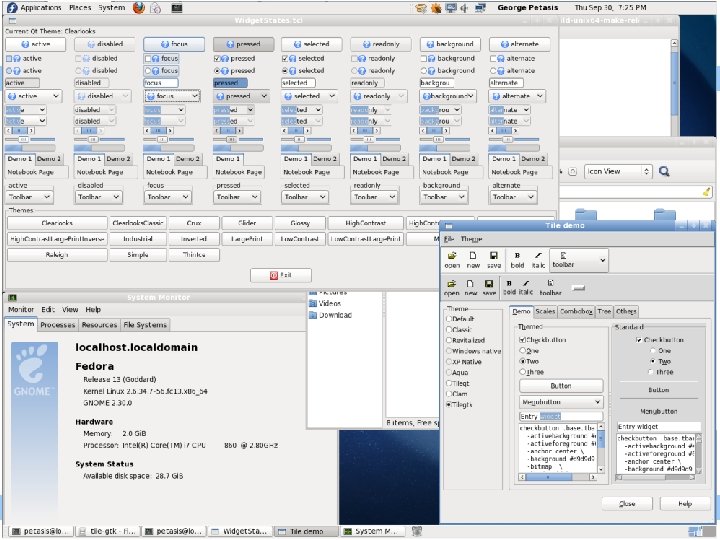Open the Videos folder in sidebar

click(x=328, y=303)
